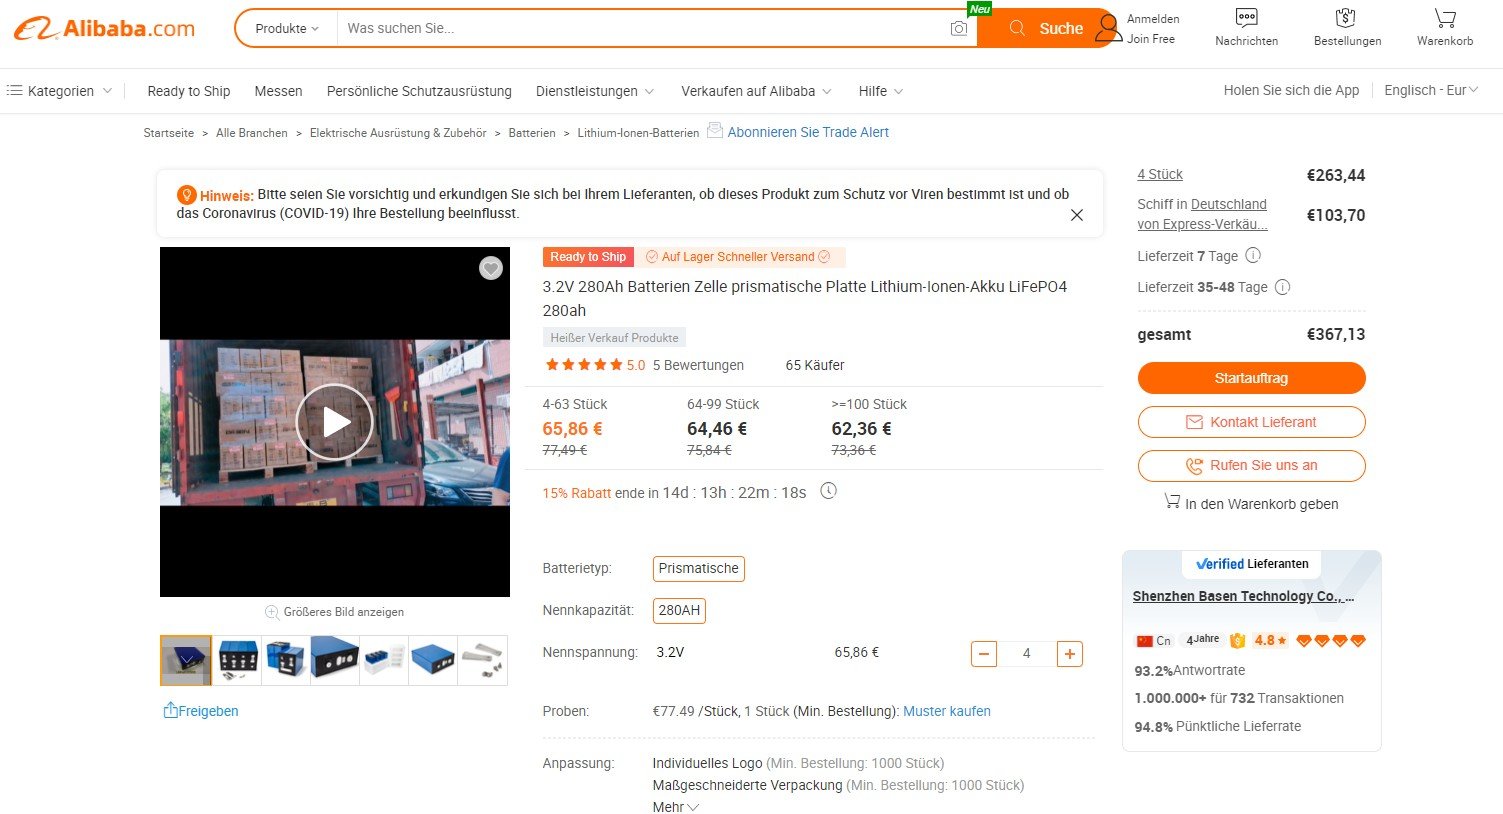Open the Warenkorb cart icon

pos(1445,18)
